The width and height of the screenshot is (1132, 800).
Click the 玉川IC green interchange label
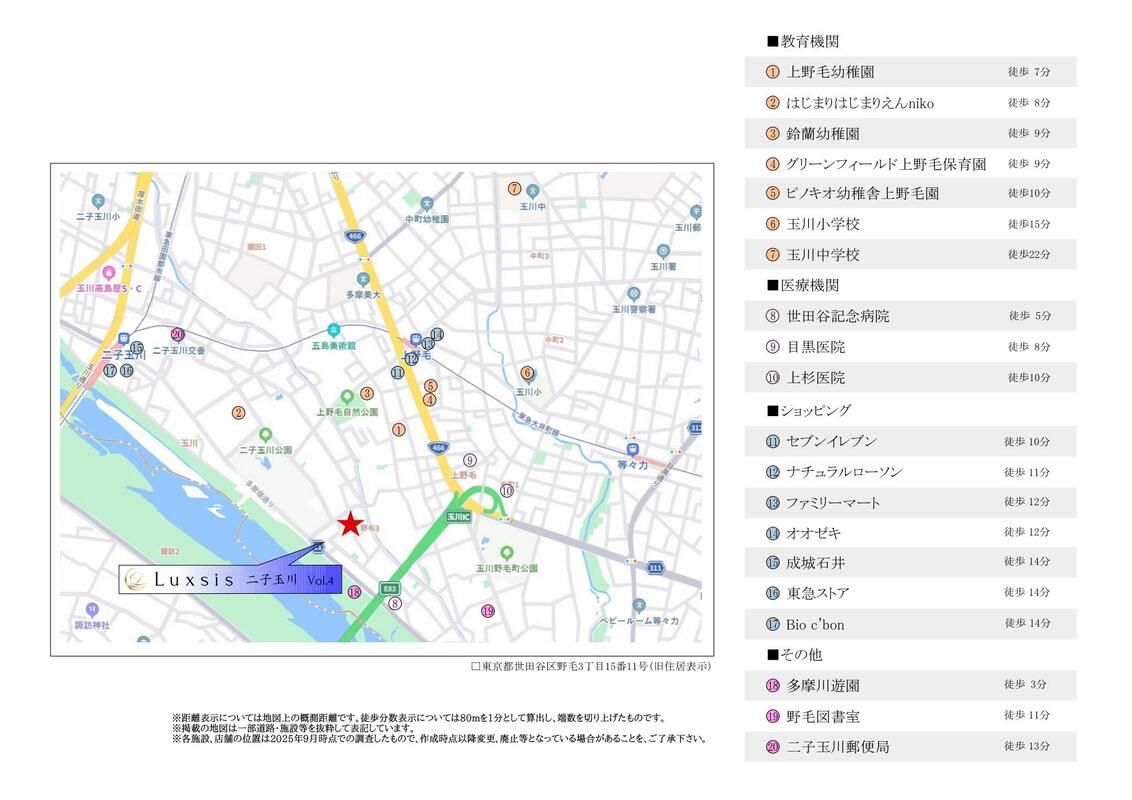pos(458,517)
